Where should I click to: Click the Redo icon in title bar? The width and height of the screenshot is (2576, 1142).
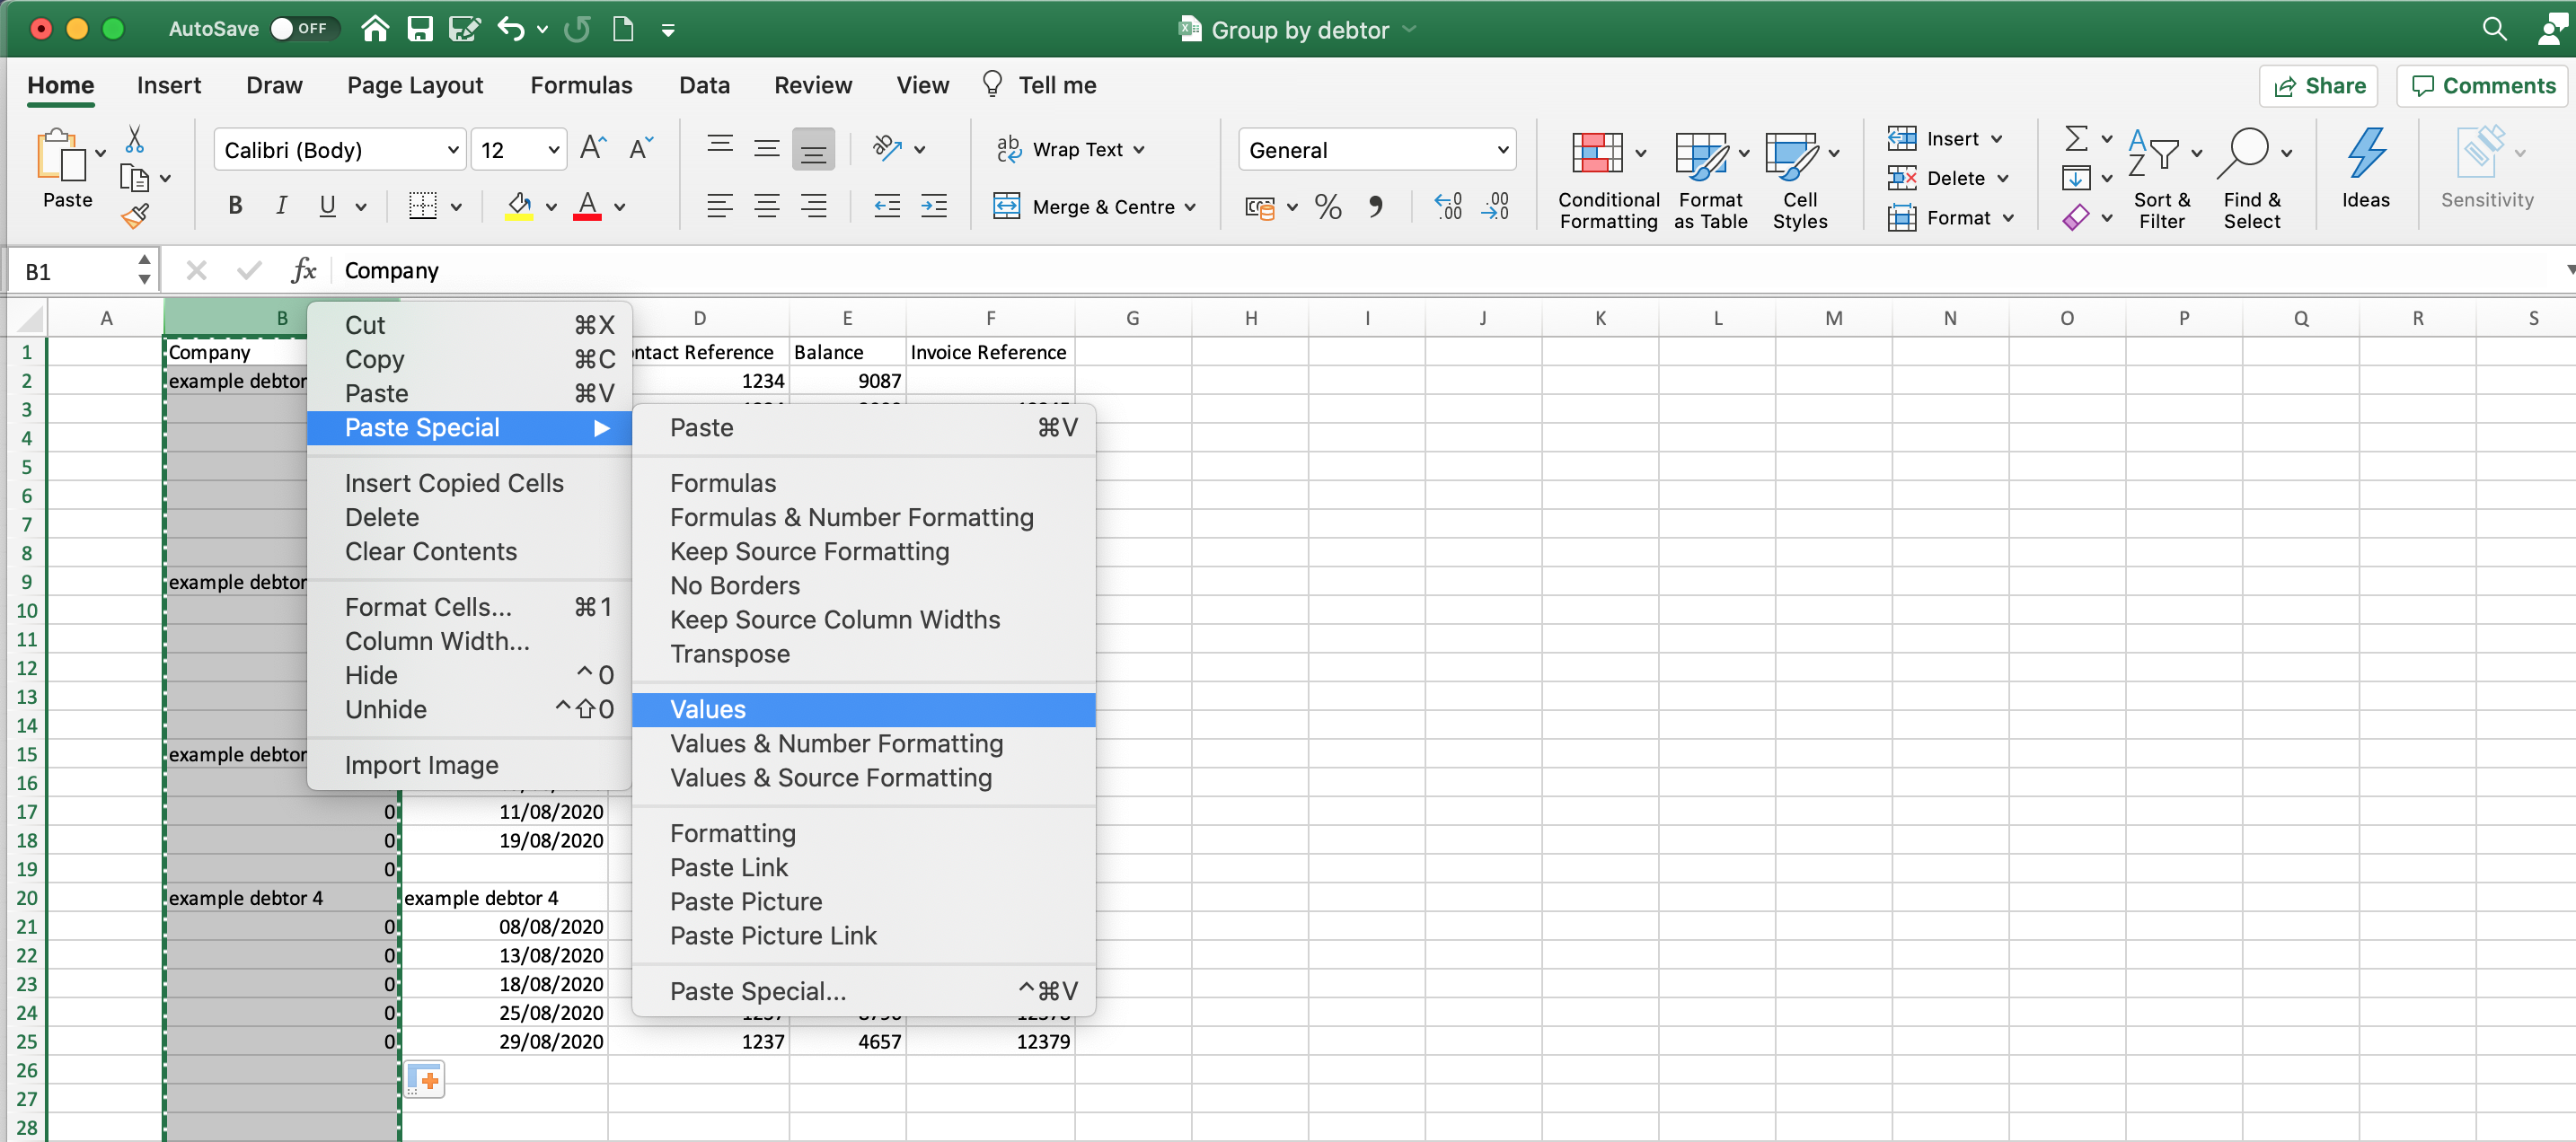(577, 29)
